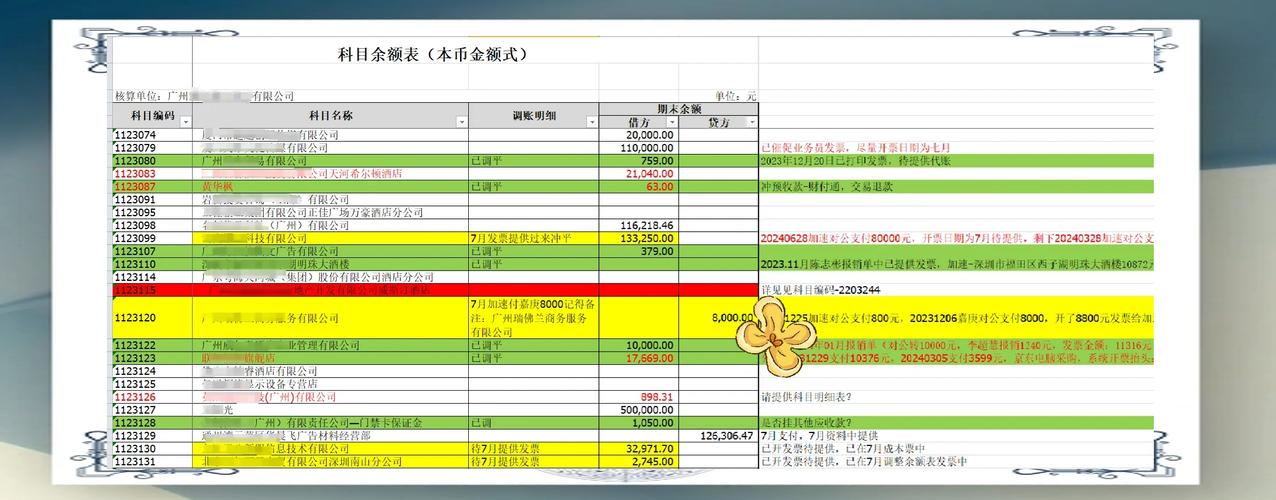1276x500 pixels.
Task: Select account code cell 1123110
Action: coord(152,265)
